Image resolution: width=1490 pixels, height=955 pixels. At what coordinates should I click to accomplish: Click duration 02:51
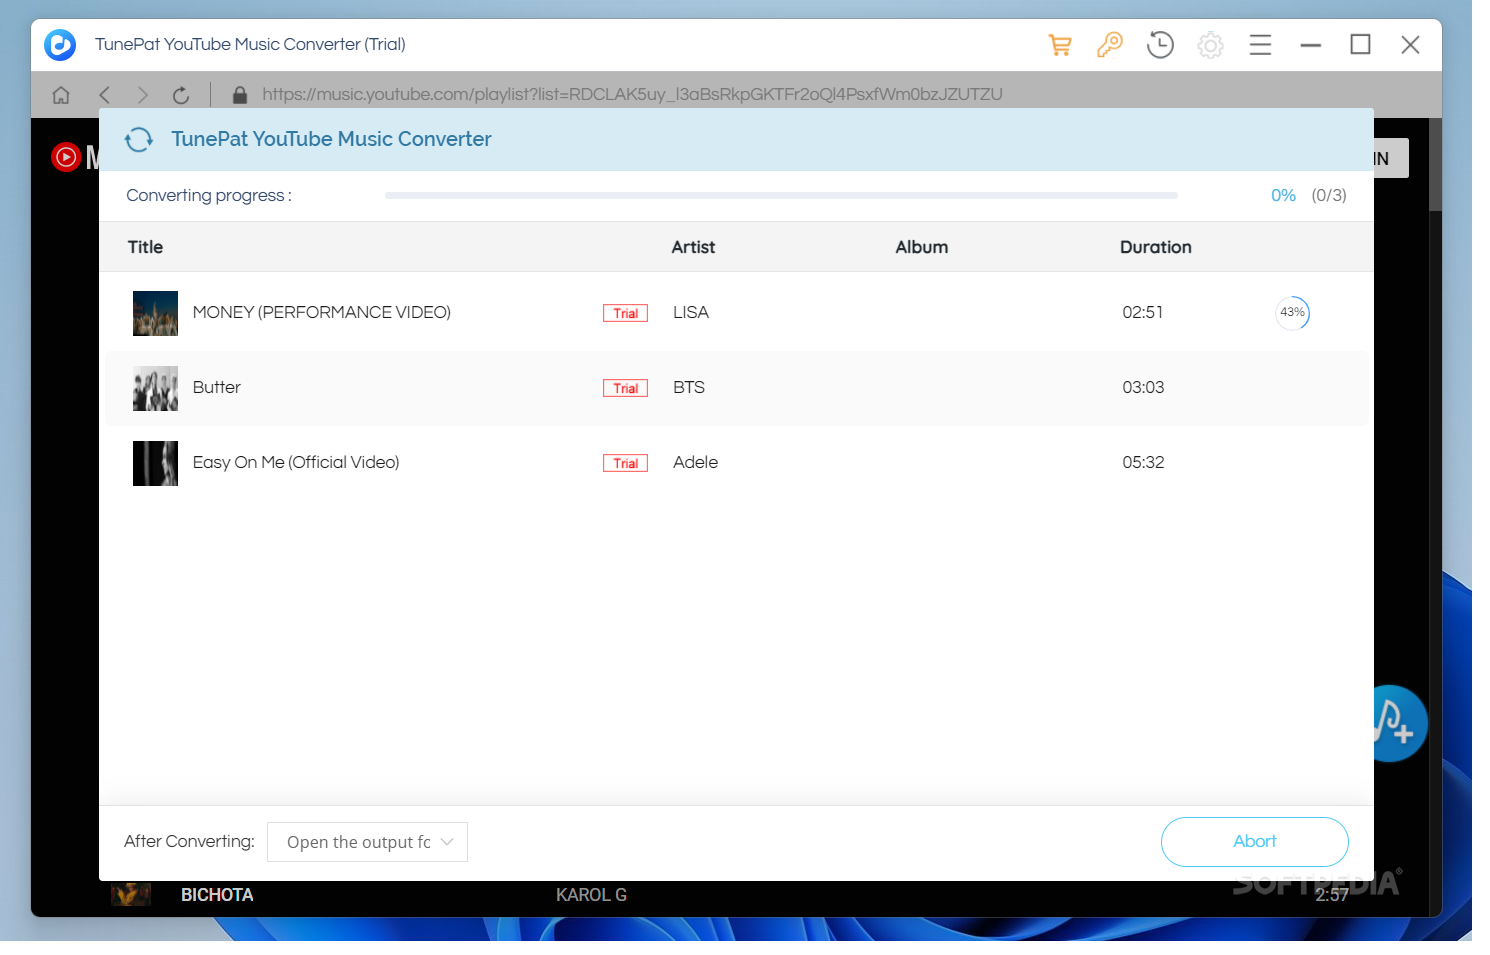click(1142, 312)
